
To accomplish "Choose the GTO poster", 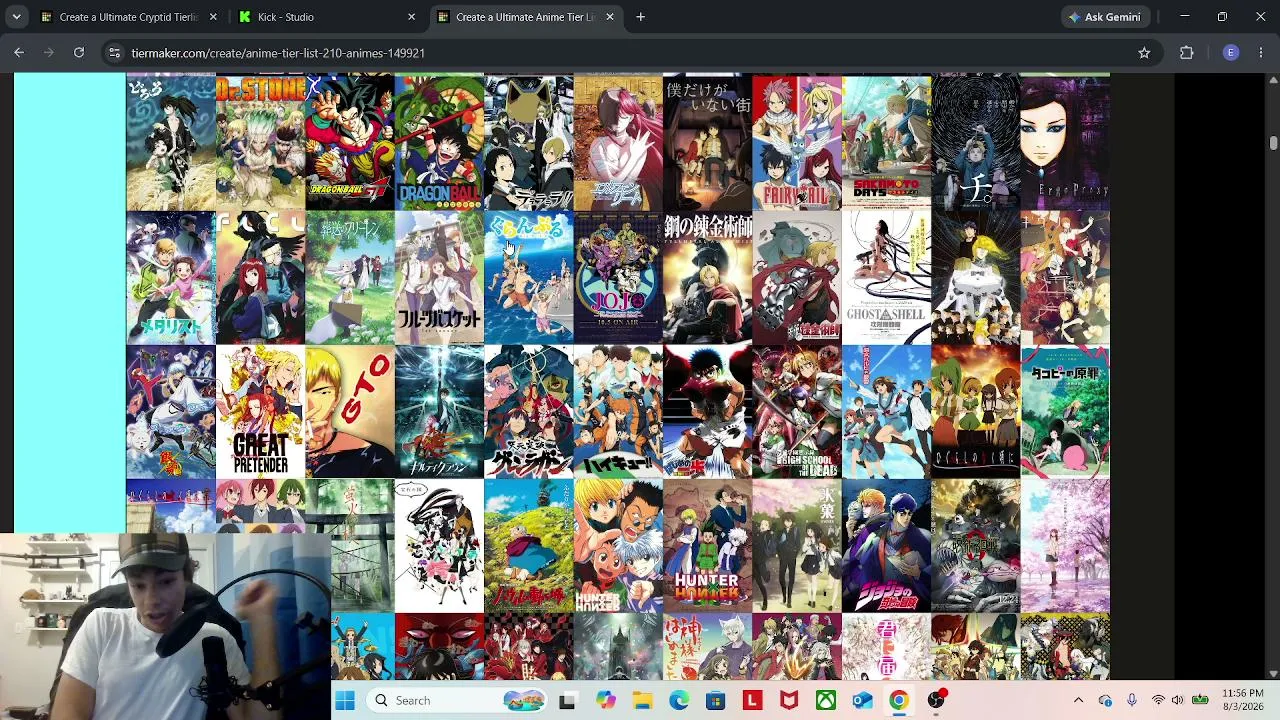I will (350, 411).
